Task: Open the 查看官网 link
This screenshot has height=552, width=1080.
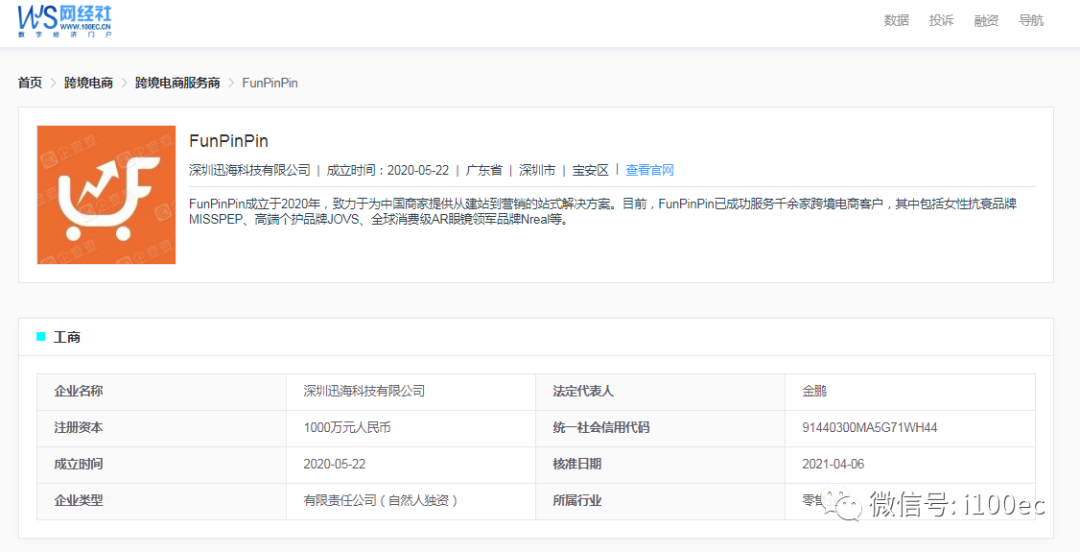Action: pos(650,170)
